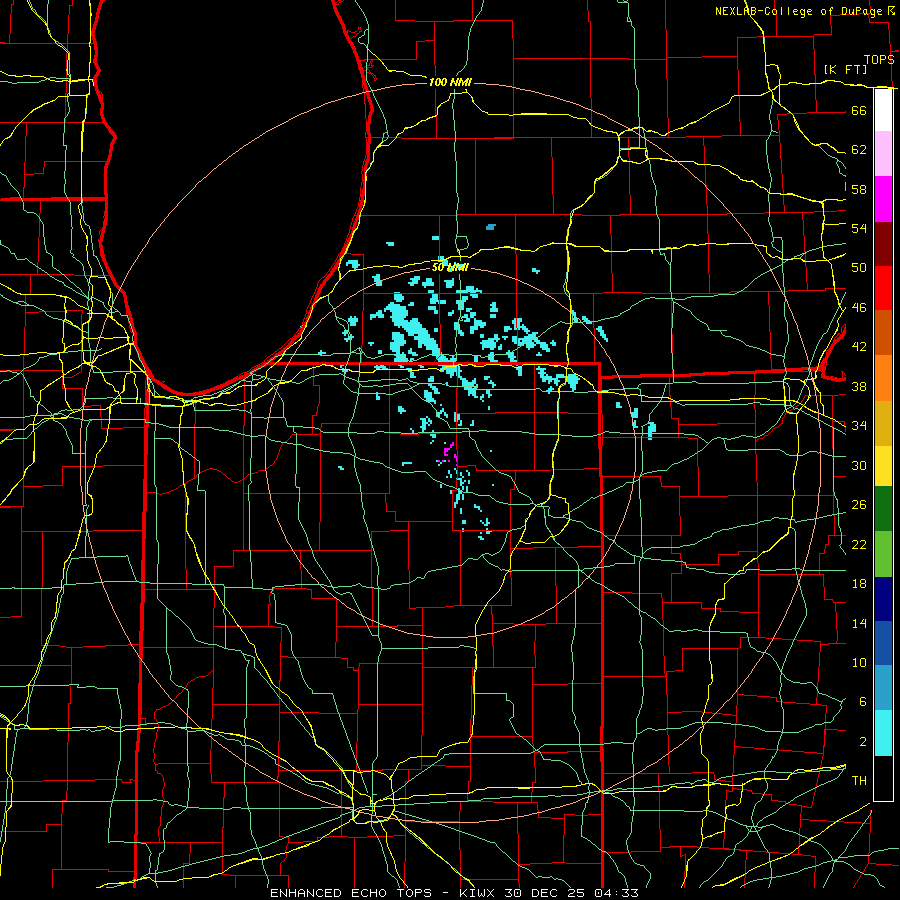Viewport: 900px width, 900px height.
Task: Click legend value 10
Action: pos(859,663)
